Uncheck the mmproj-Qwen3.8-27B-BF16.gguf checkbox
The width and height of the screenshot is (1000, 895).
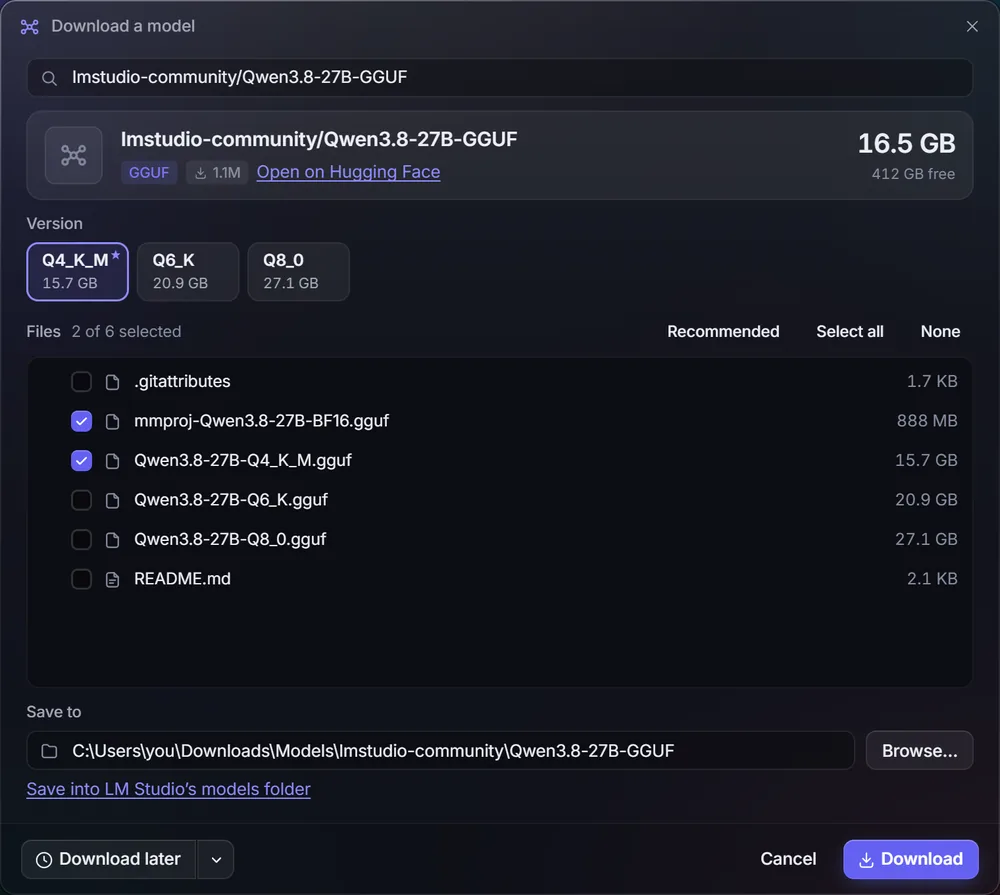pos(81,421)
